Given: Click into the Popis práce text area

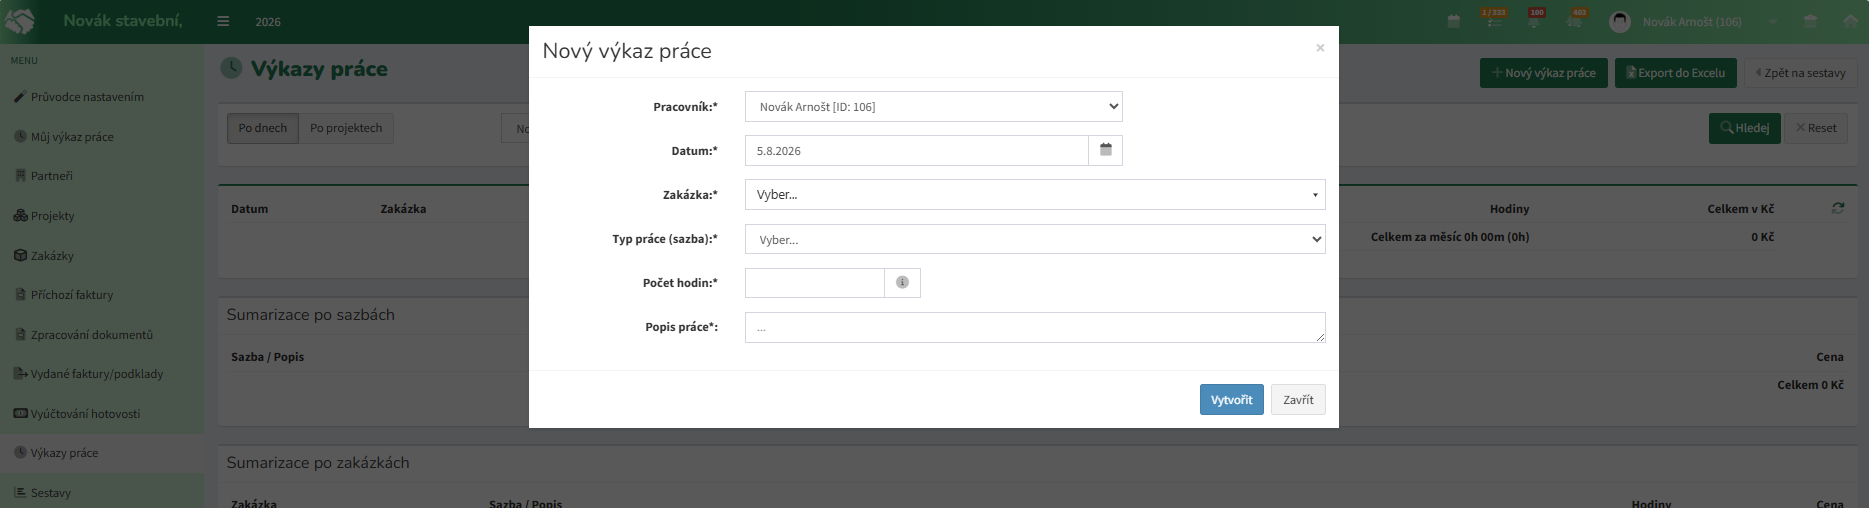Looking at the screenshot, I should [1035, 327].
